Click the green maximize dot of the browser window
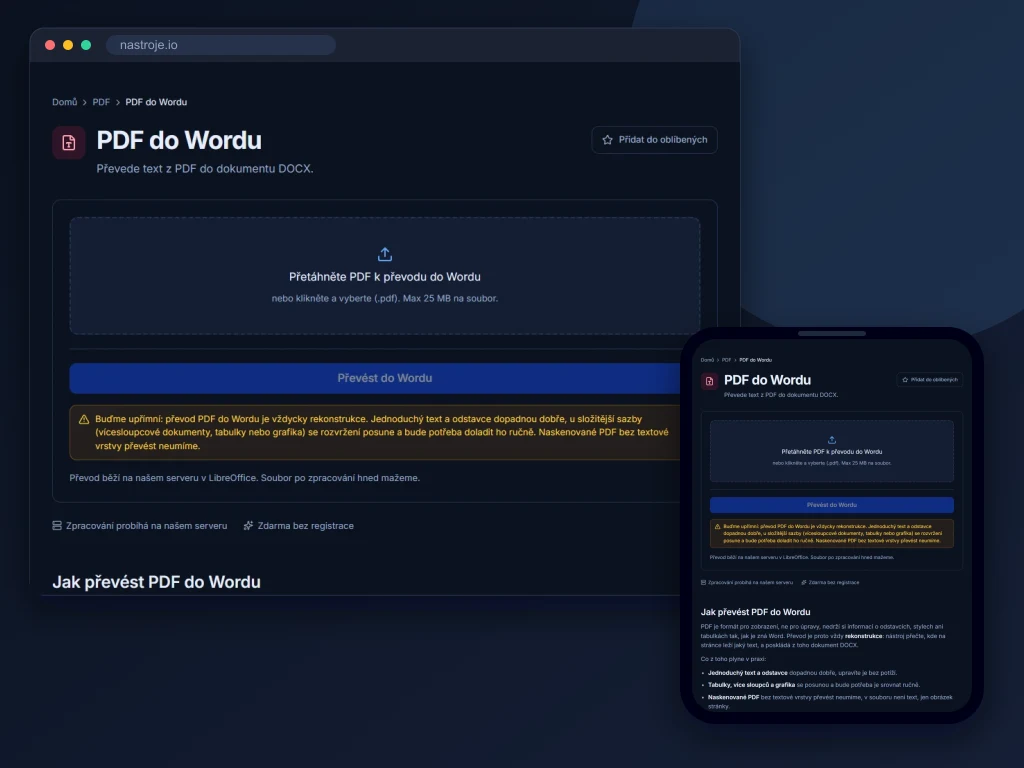 pos(86,45)
